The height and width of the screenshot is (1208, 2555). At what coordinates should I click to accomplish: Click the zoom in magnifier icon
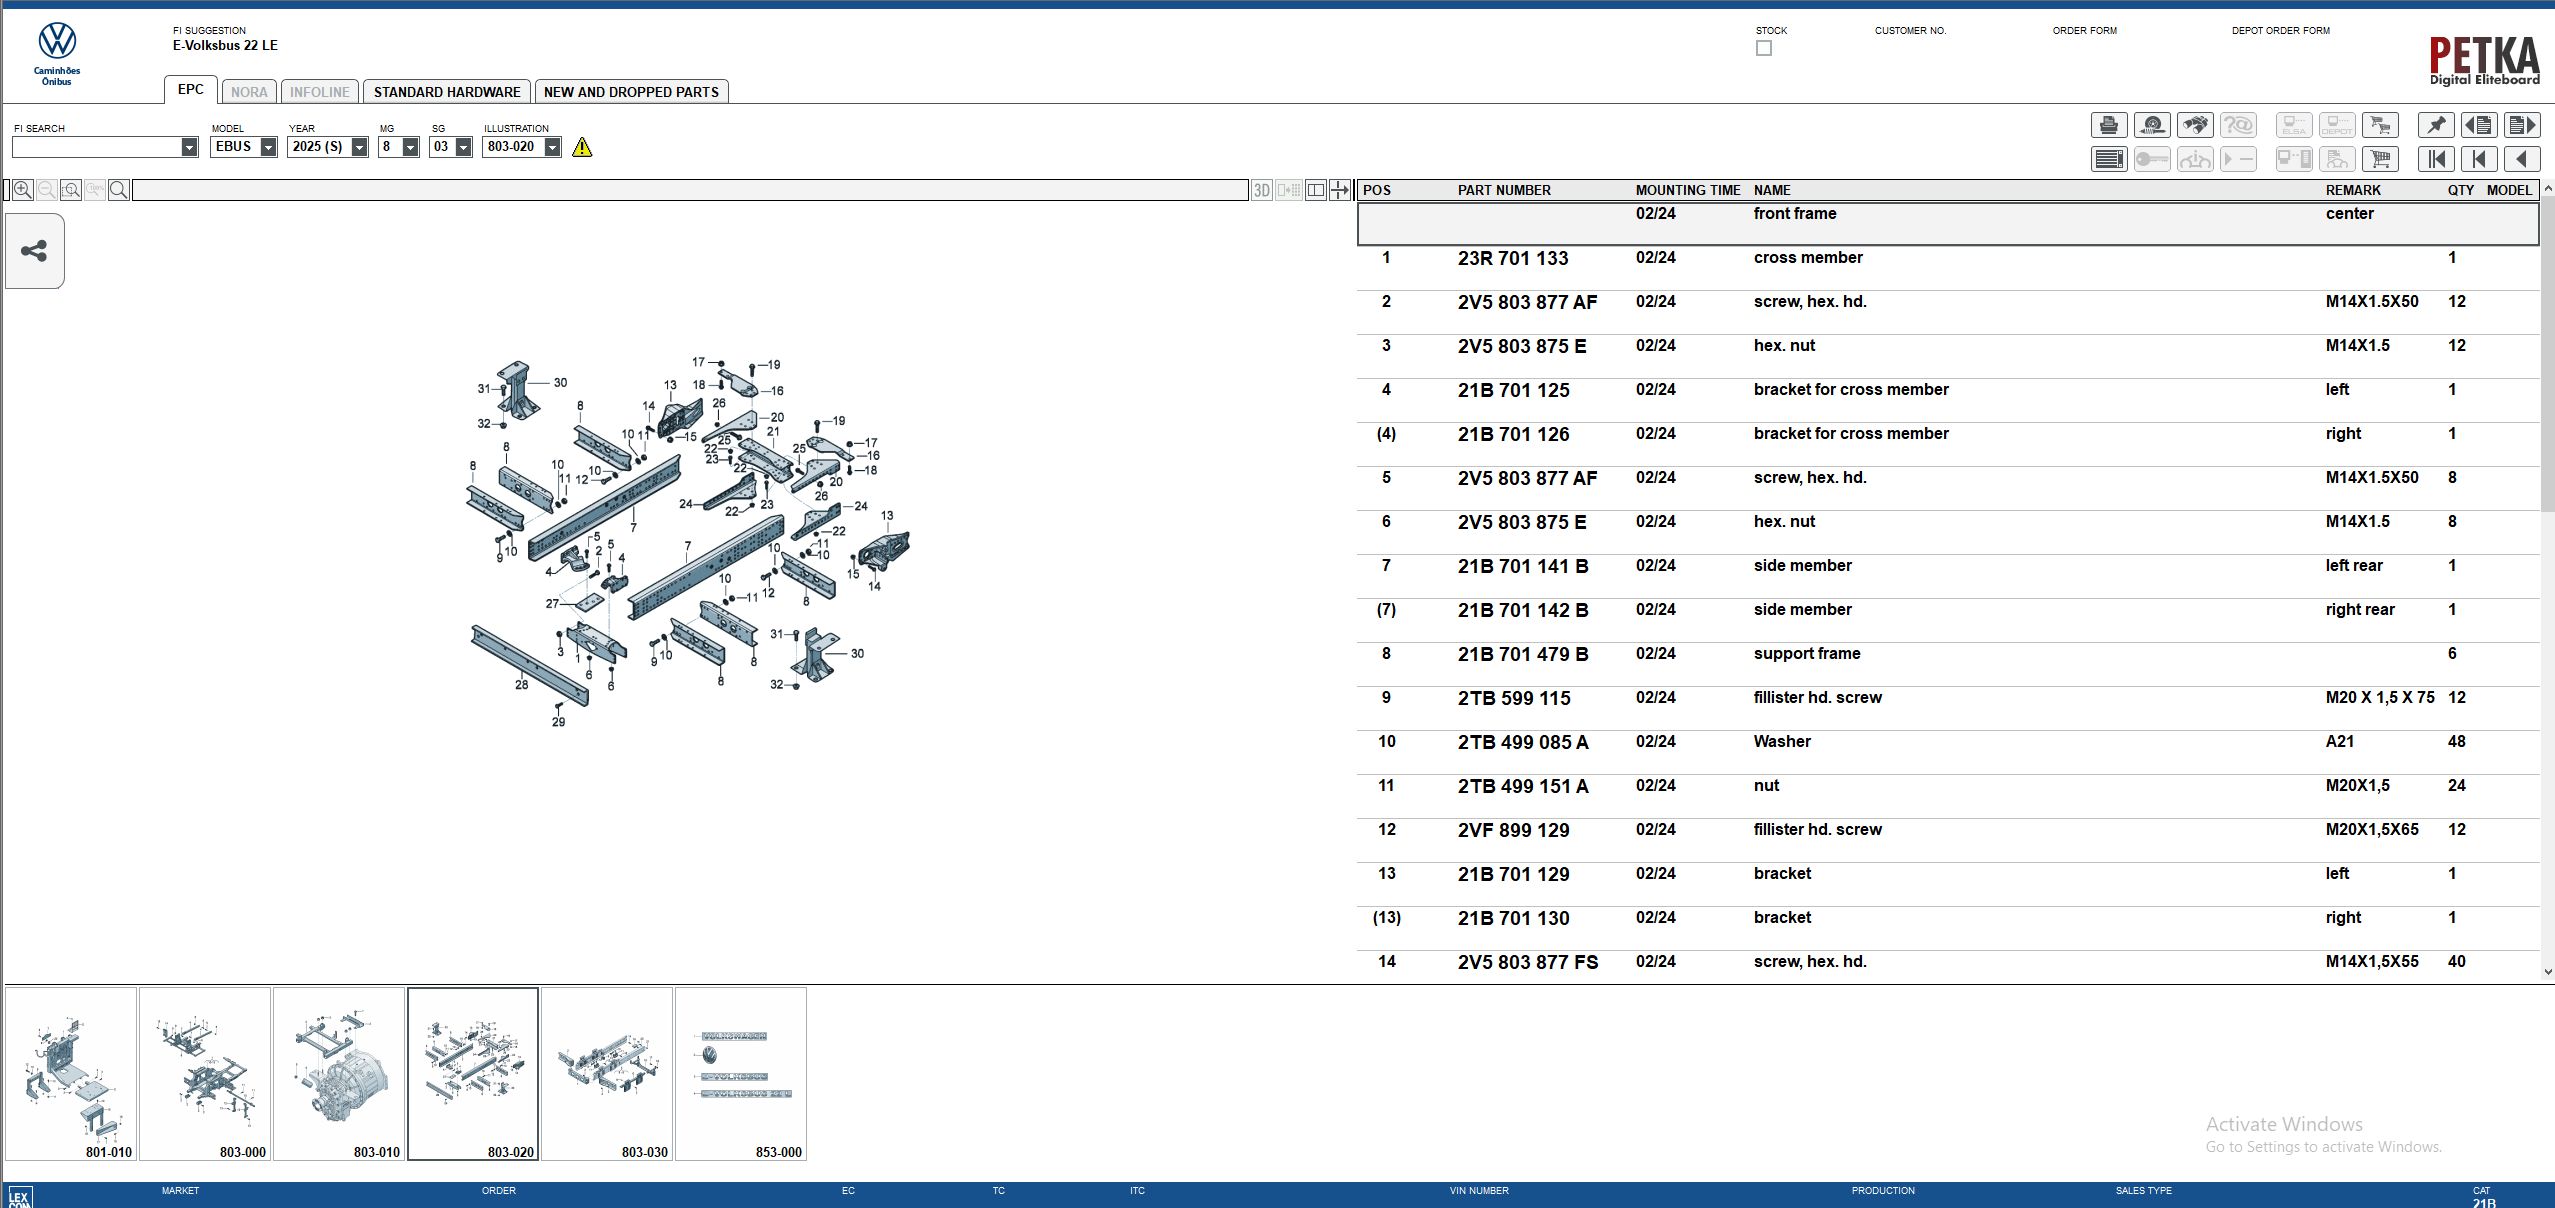tap(23, 190)
